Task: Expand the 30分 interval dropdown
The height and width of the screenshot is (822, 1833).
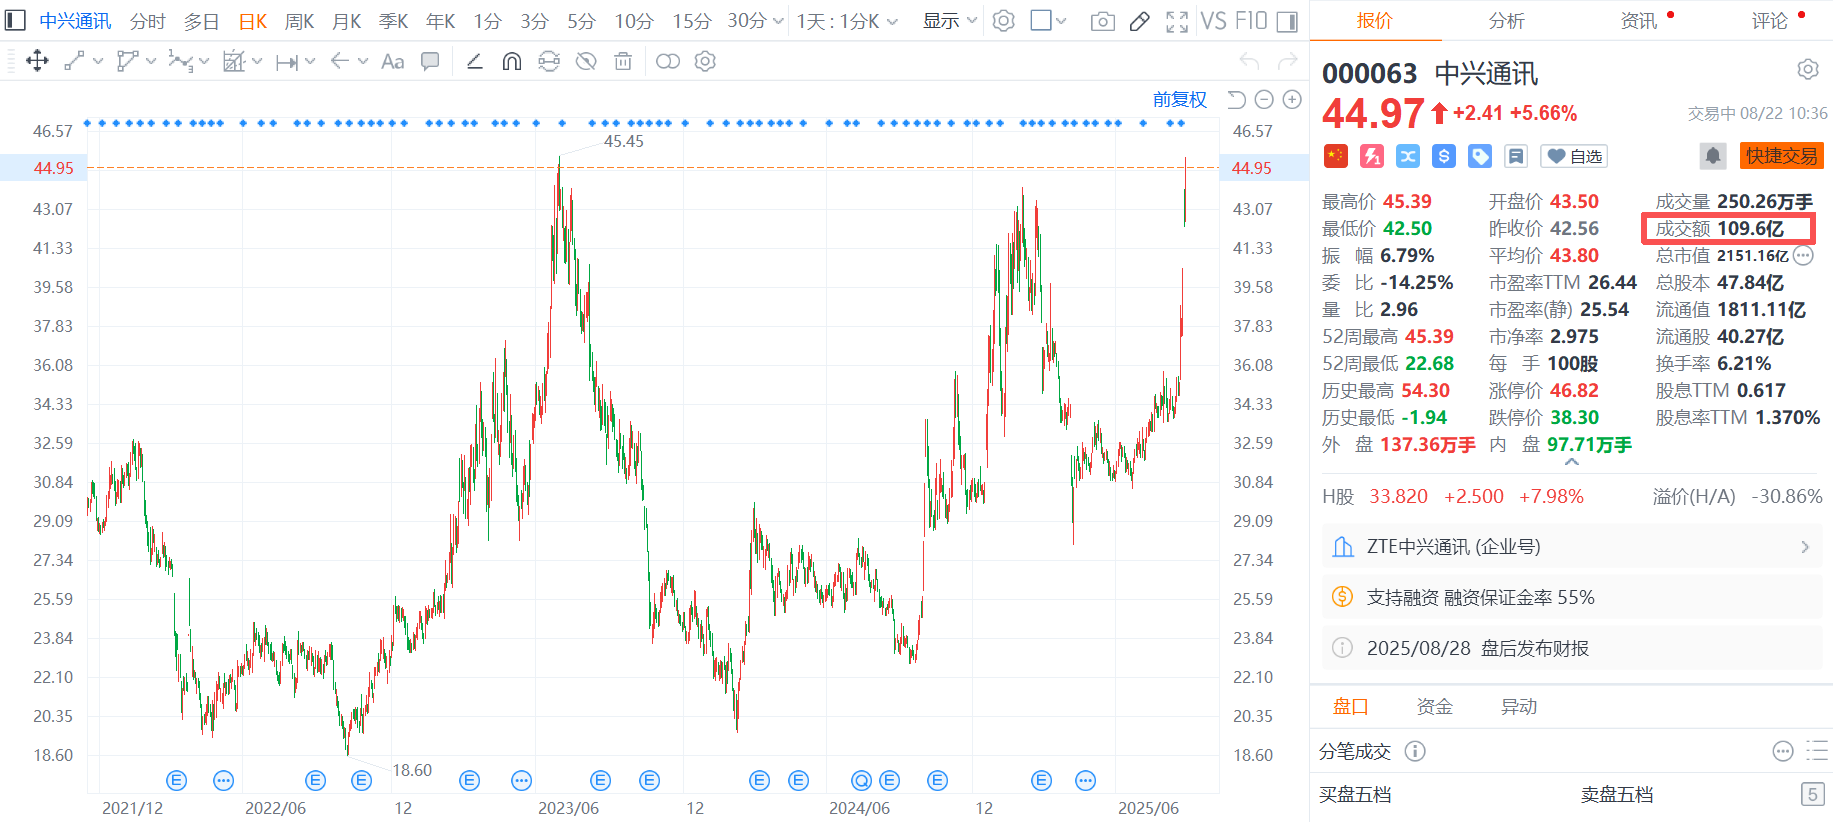Action: click(x=778, y=21)
